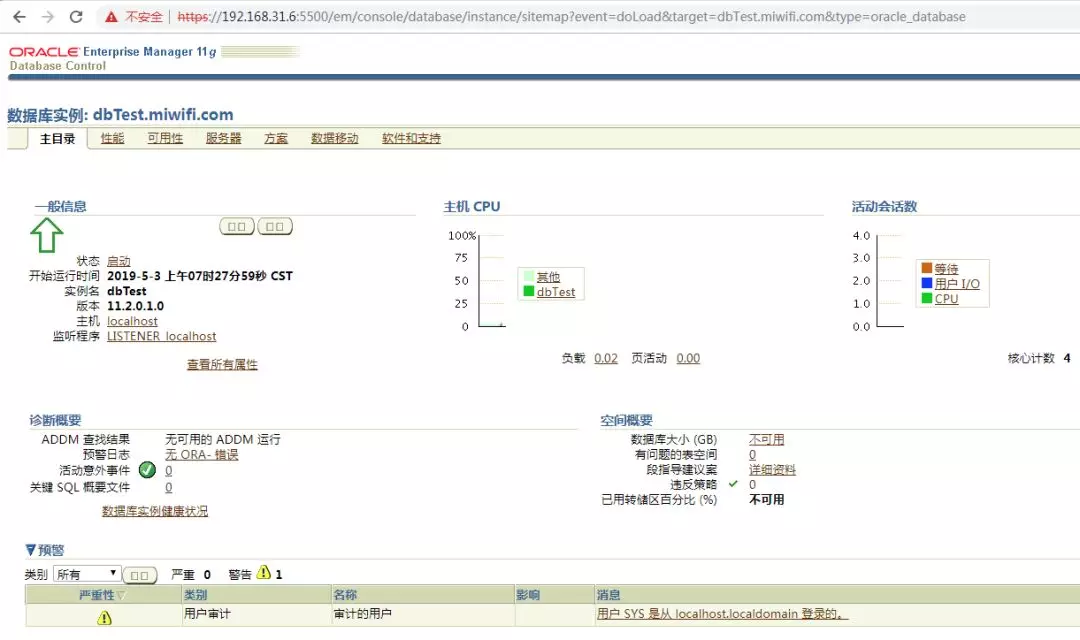Viewport: 1080px width, 640px height.
Task: Open the 用户 I/O legend link
Action: tap(957, 284)
